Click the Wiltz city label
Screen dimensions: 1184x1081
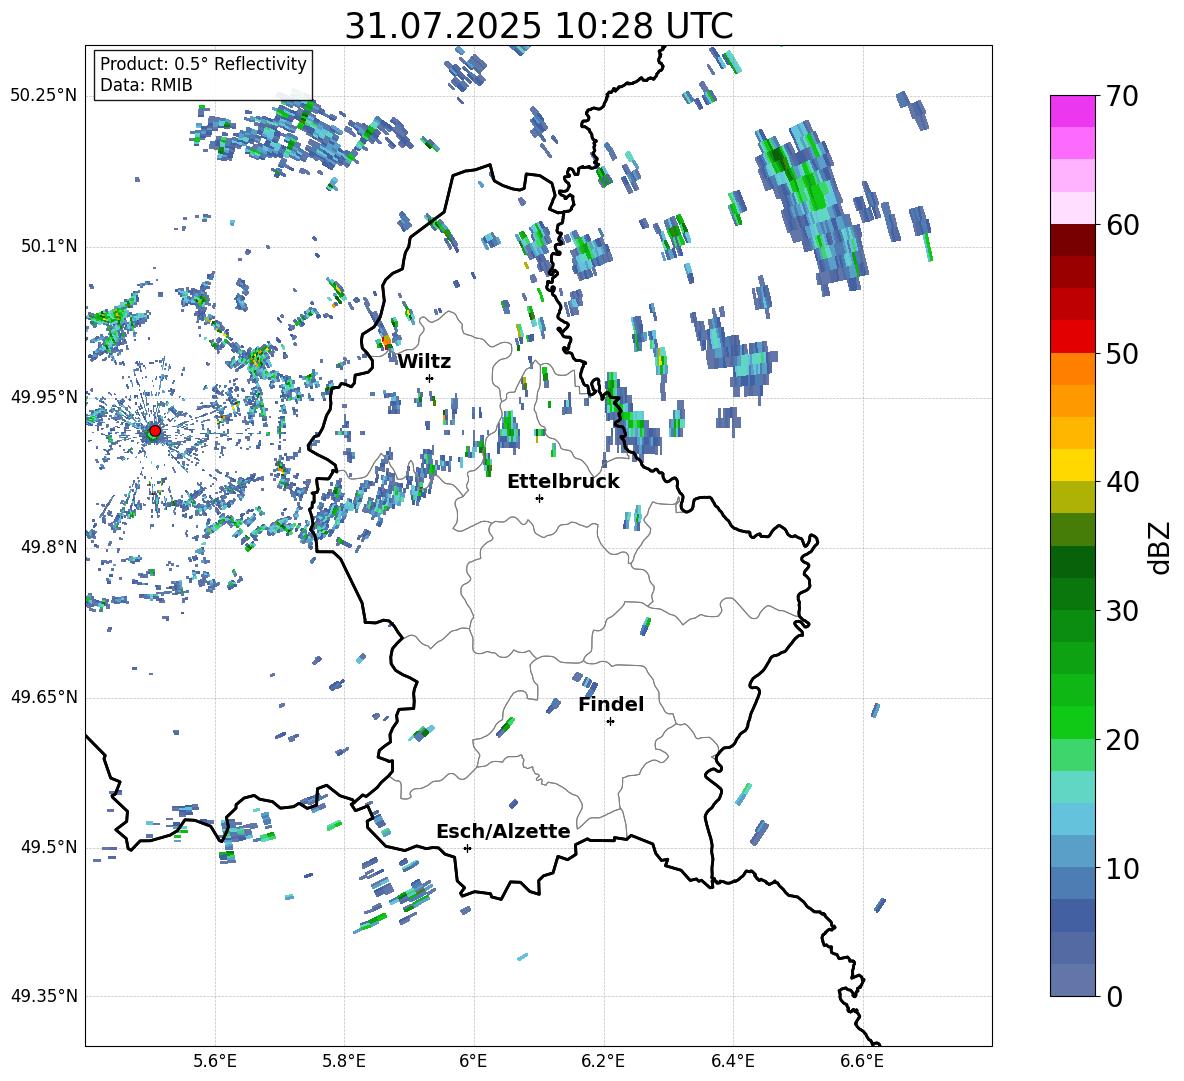[x=424, y=362]
